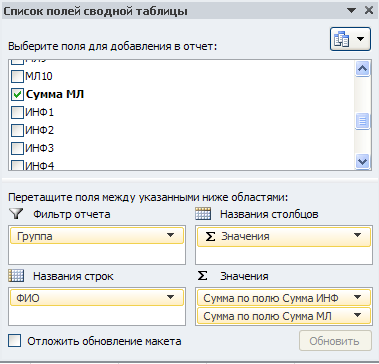This screenshot has width=379, height=364.
Task: Expand Сумма по полю Сумма МЛ dropdown
Action: click(x=358, y=315)
